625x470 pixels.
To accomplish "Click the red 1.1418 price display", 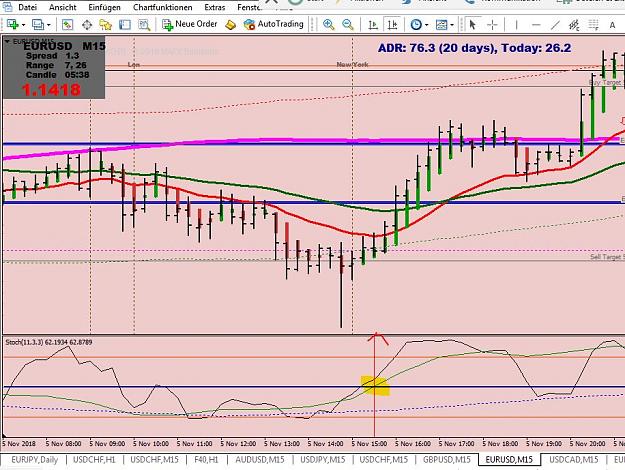I will pos(51,90).
